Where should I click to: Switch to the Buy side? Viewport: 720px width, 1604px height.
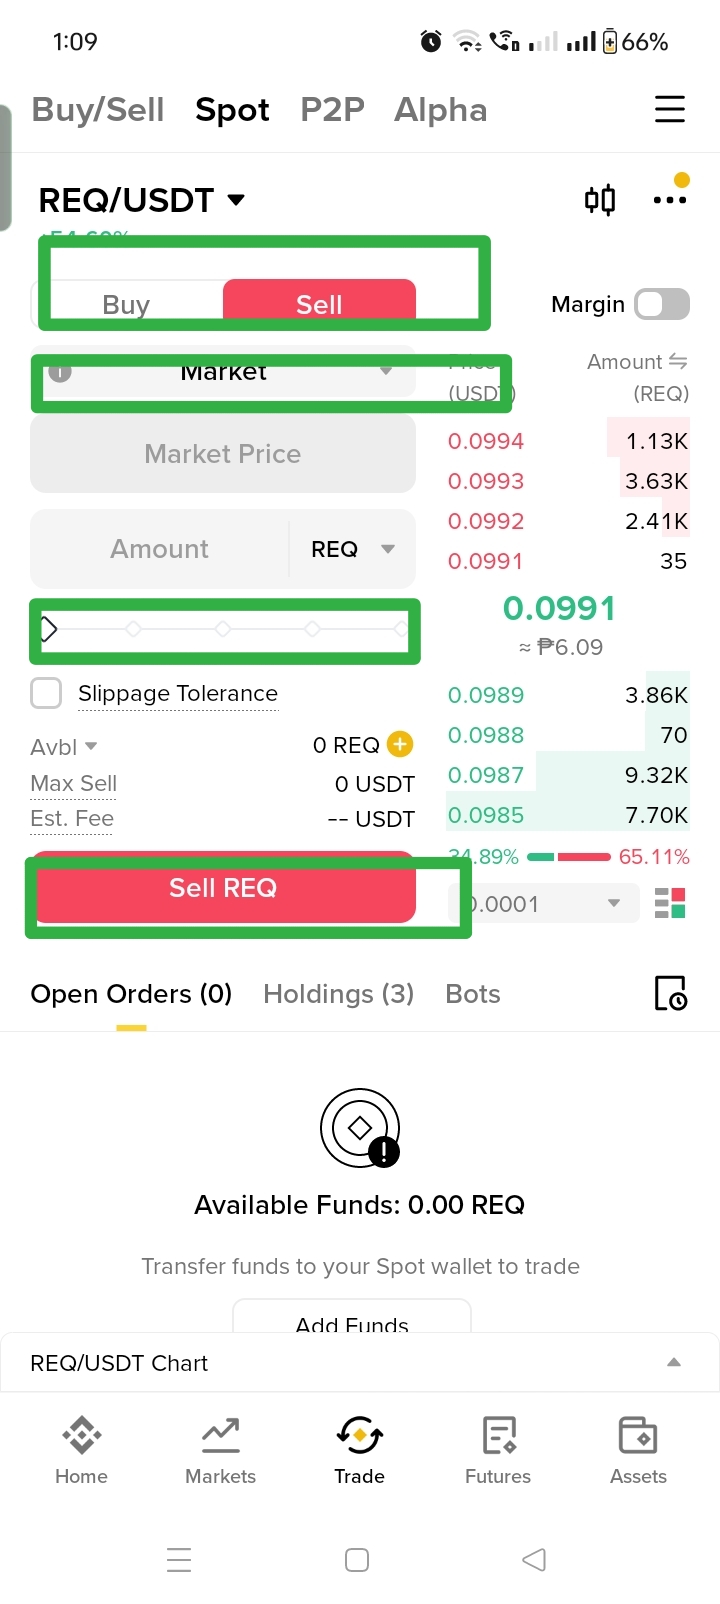coord(127,304)
